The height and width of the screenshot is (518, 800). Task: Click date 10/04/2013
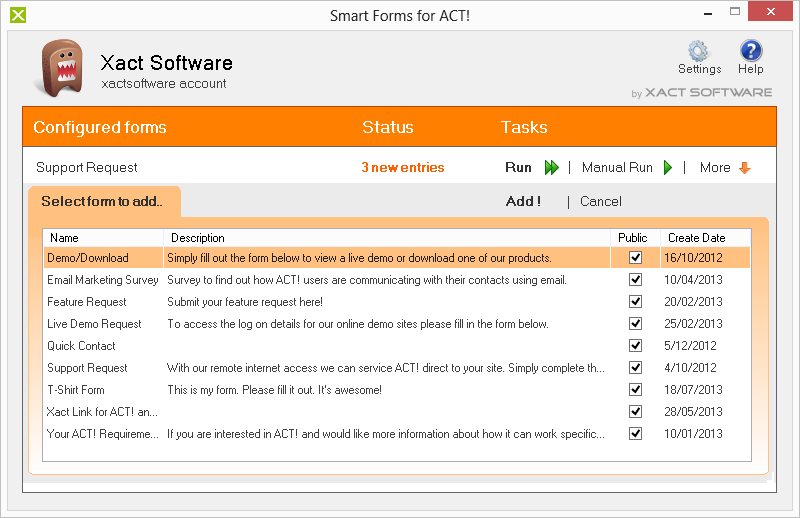(693, 280)
